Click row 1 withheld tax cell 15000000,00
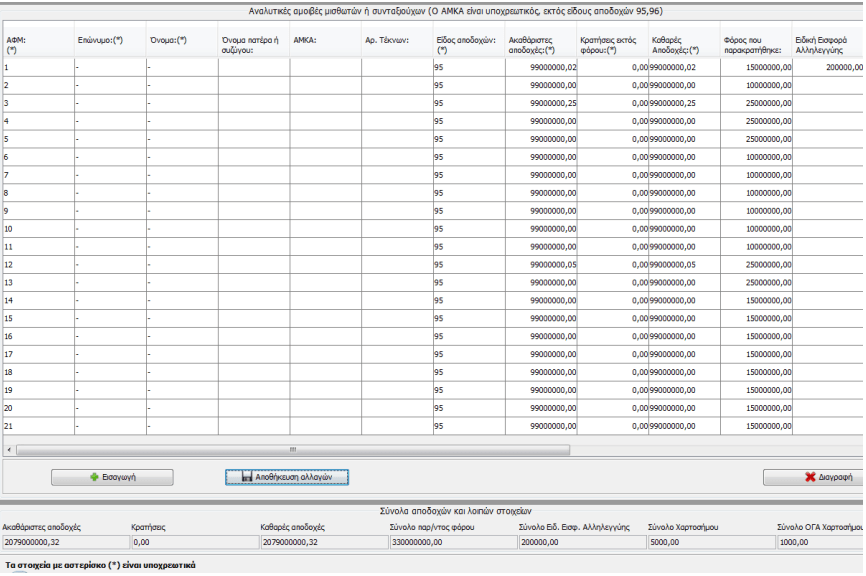The image size is (866, 576). point(757,67)
